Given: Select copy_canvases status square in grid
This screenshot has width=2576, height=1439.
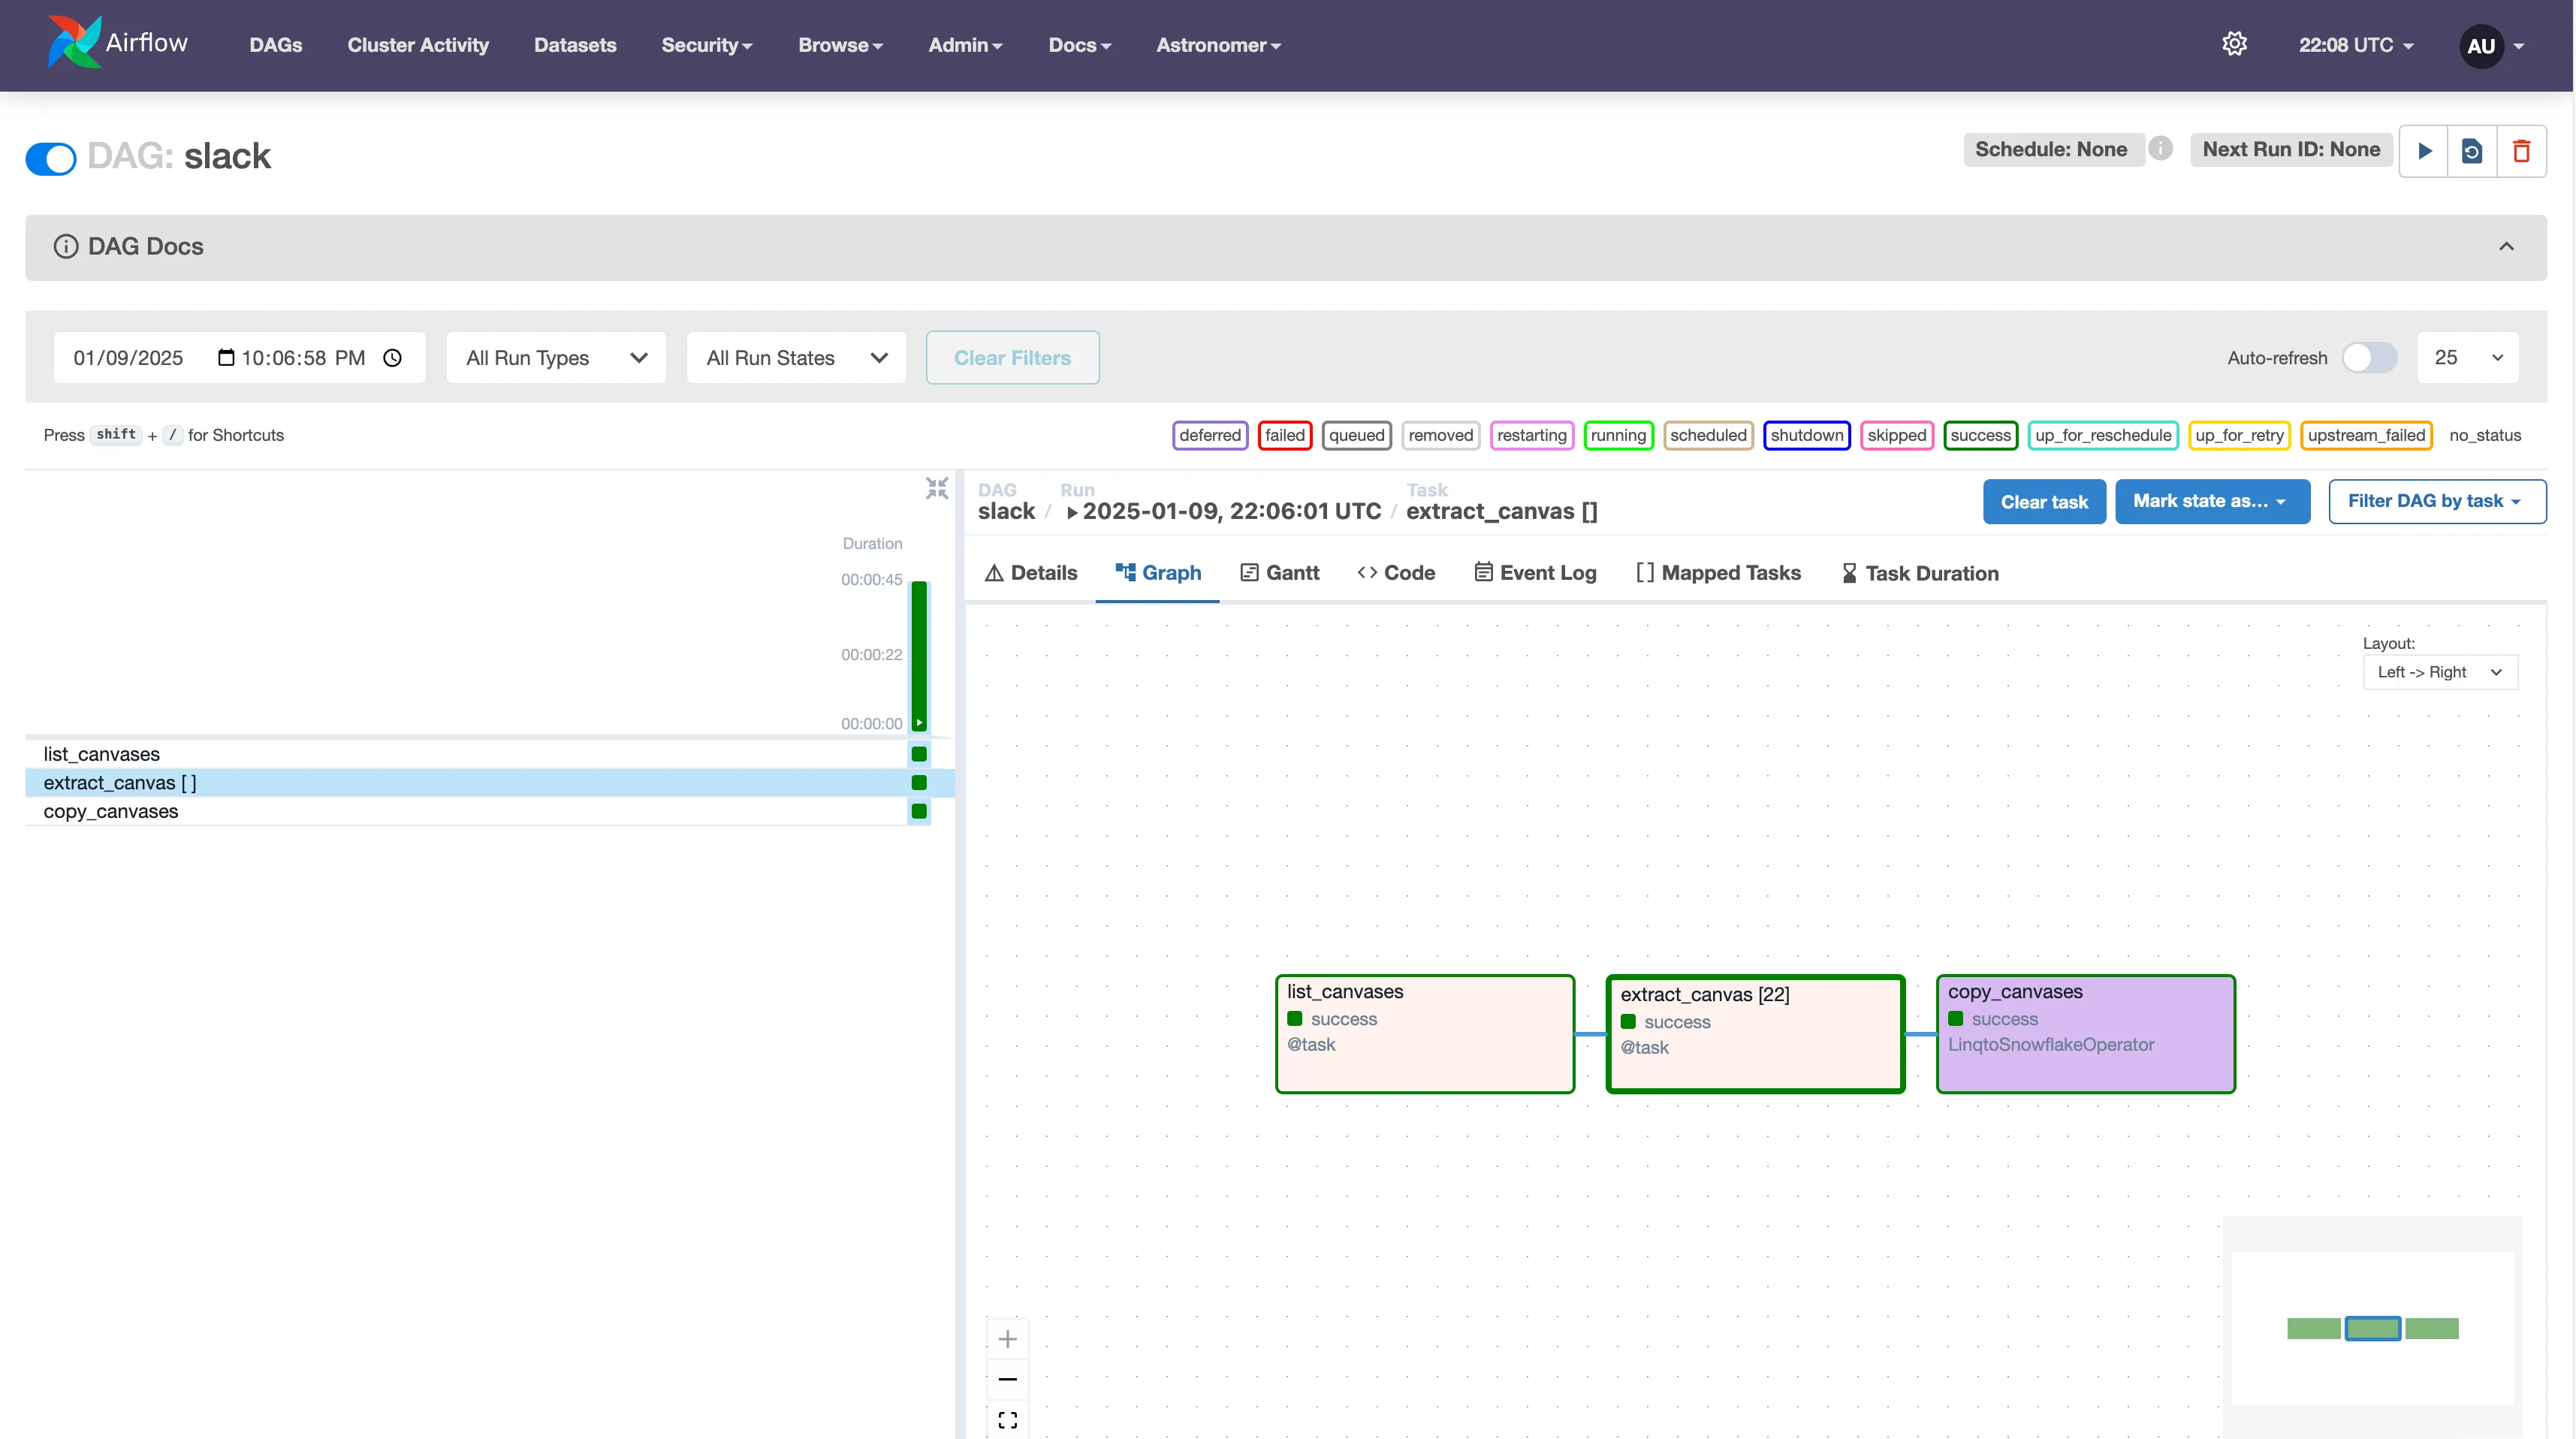Looking at the screenshot, I should coord(918,811).
